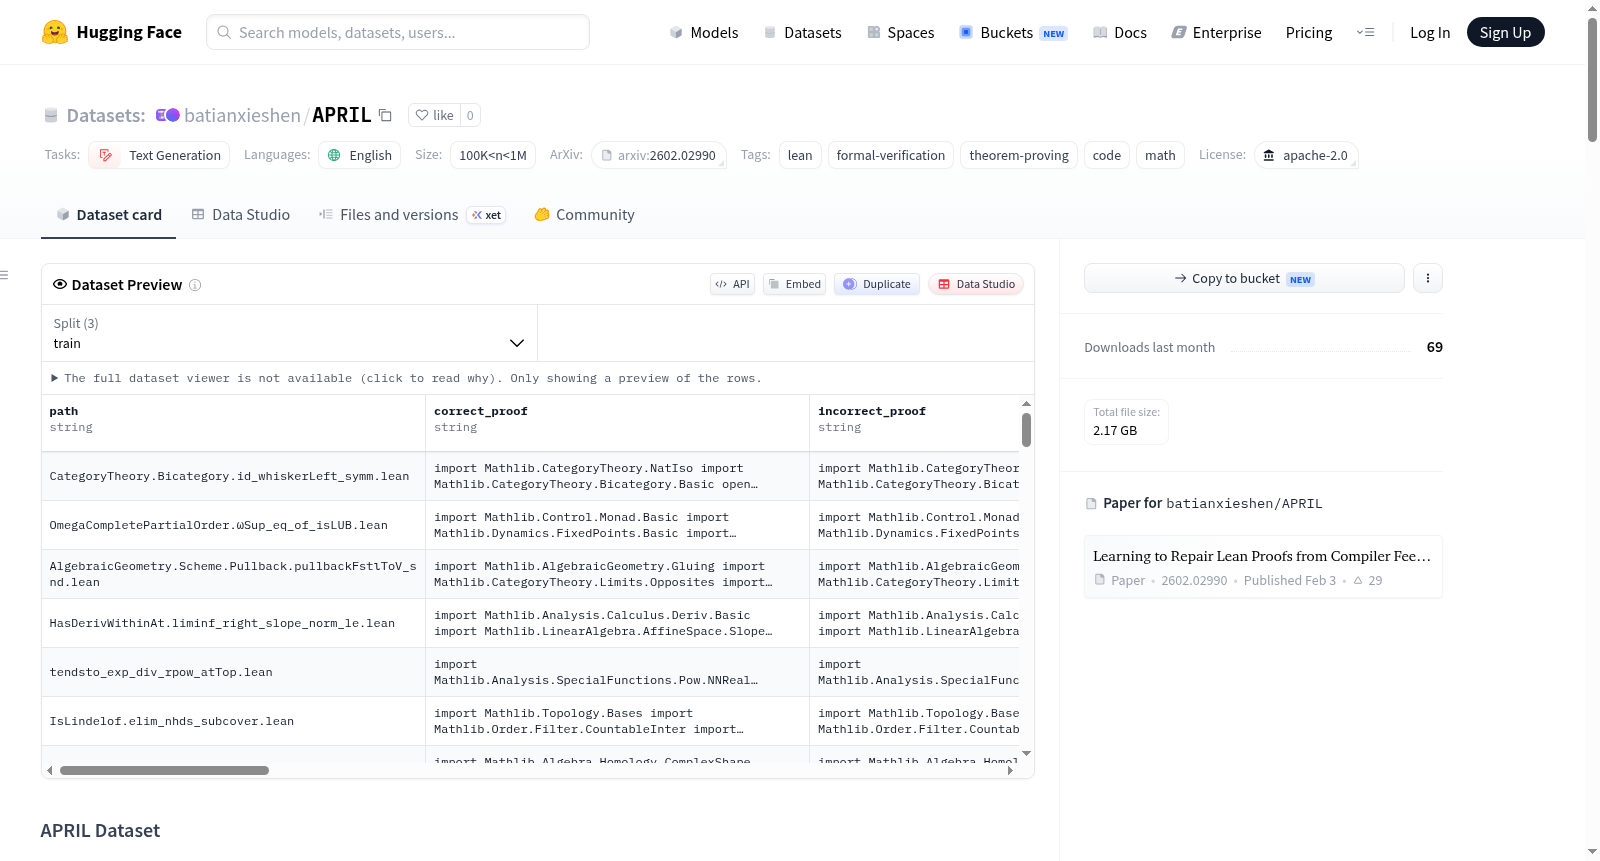Open Data Studio from preview header
This screenshot has height=861, width=1600.
tap(976, 284)
